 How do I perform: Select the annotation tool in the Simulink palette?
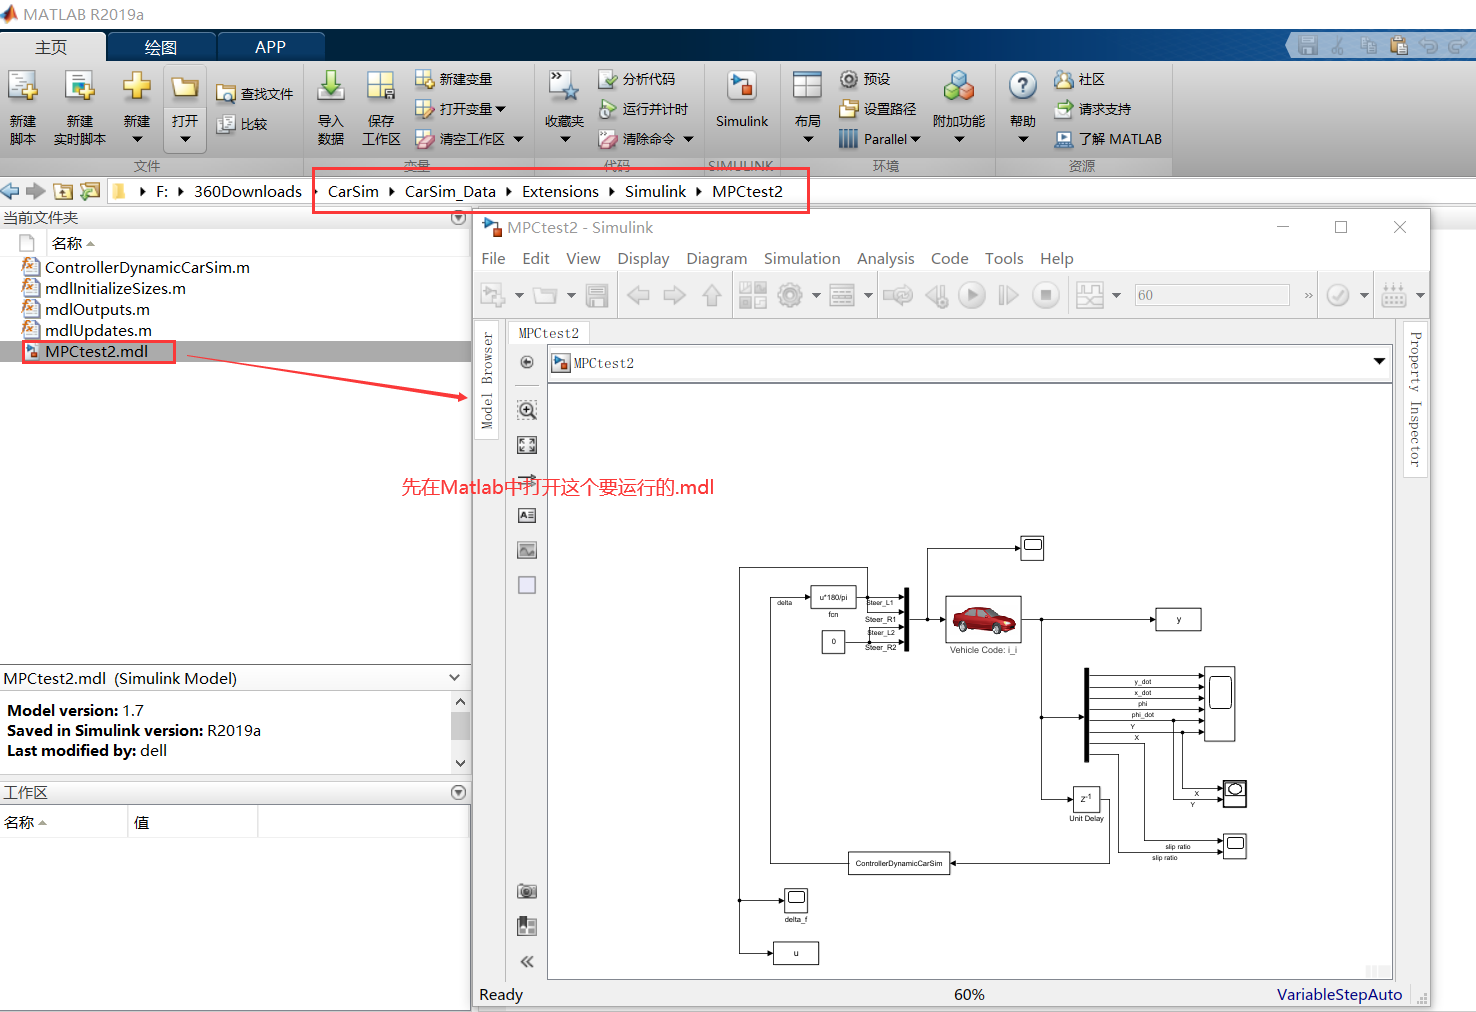tap(527, 515)
